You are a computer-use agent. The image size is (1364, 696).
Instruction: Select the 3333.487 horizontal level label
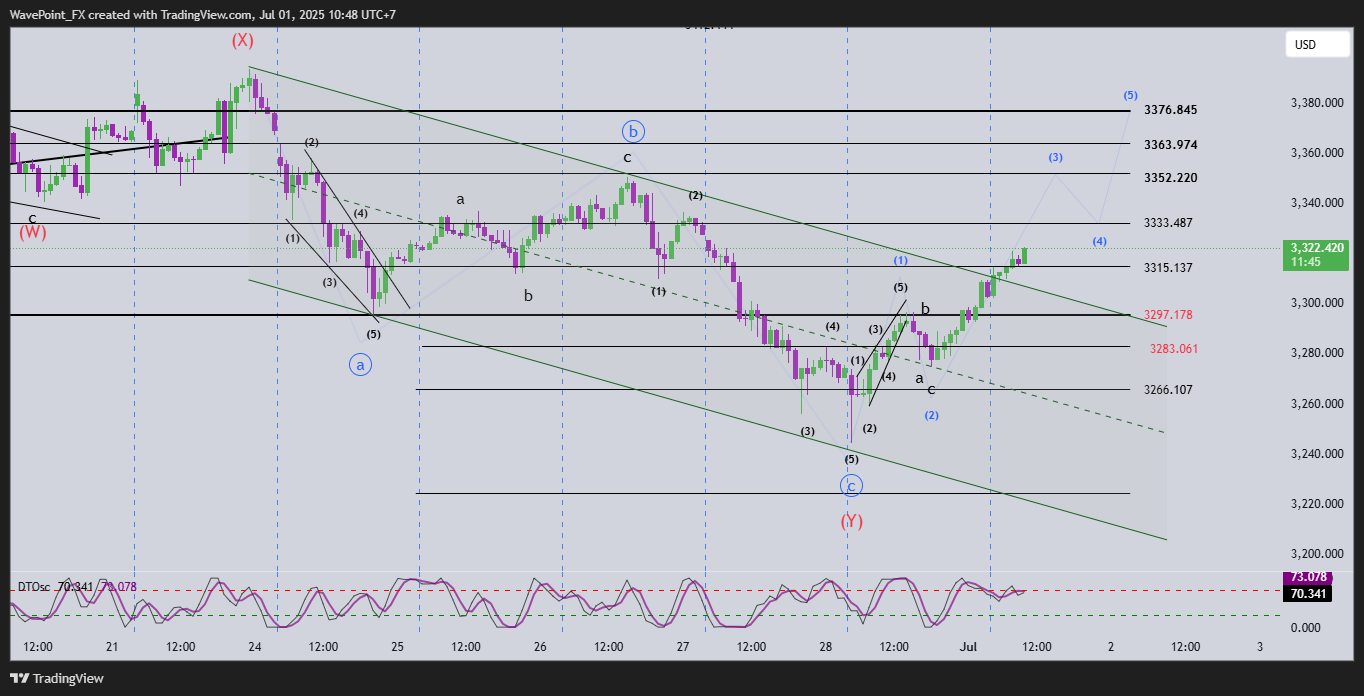(1168, 223)
